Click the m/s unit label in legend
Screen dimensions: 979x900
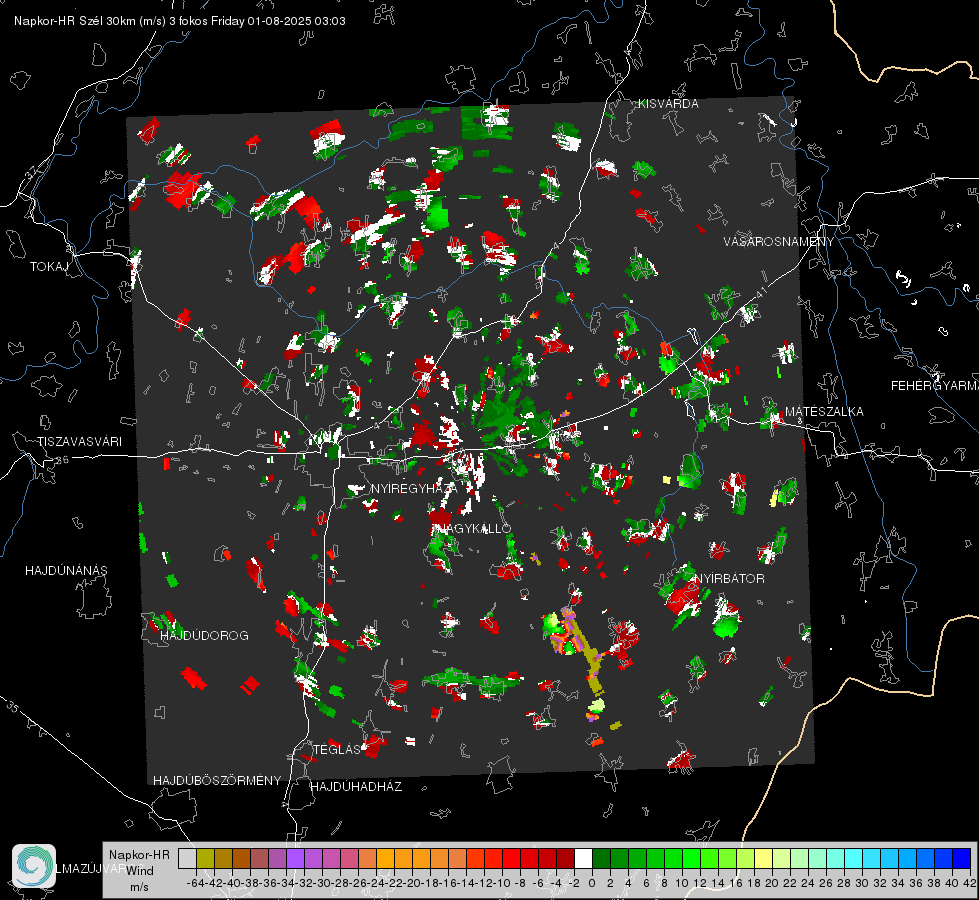pyautogui.click(x=139, y=887)
